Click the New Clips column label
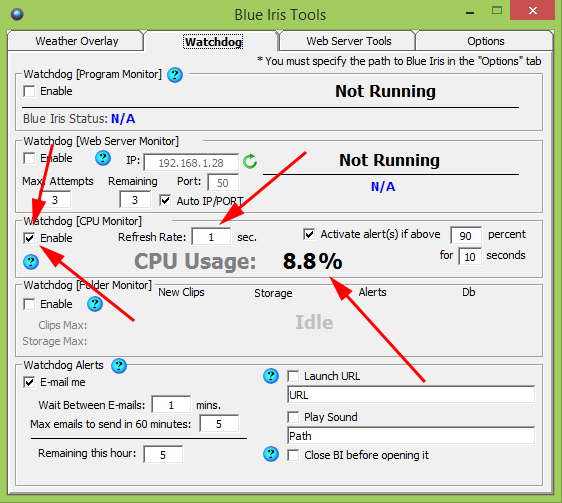Viewport: 562px width, 503px height. pyautogui.click(x=181, y=292)
